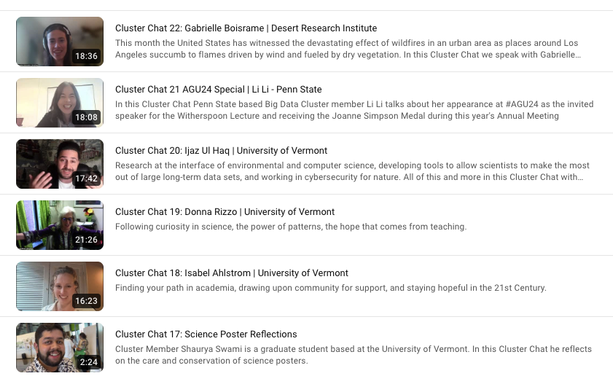This screenshot has width=613, height=376.
Task: Click the 17:42 duration badge
Action: pyautogui.click(x=86, y=179)
